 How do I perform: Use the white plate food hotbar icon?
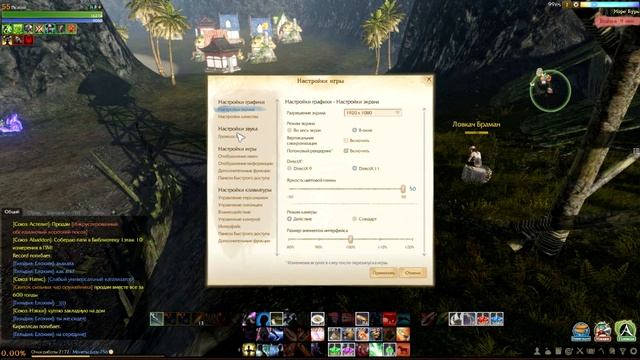(x=318, y=319)
